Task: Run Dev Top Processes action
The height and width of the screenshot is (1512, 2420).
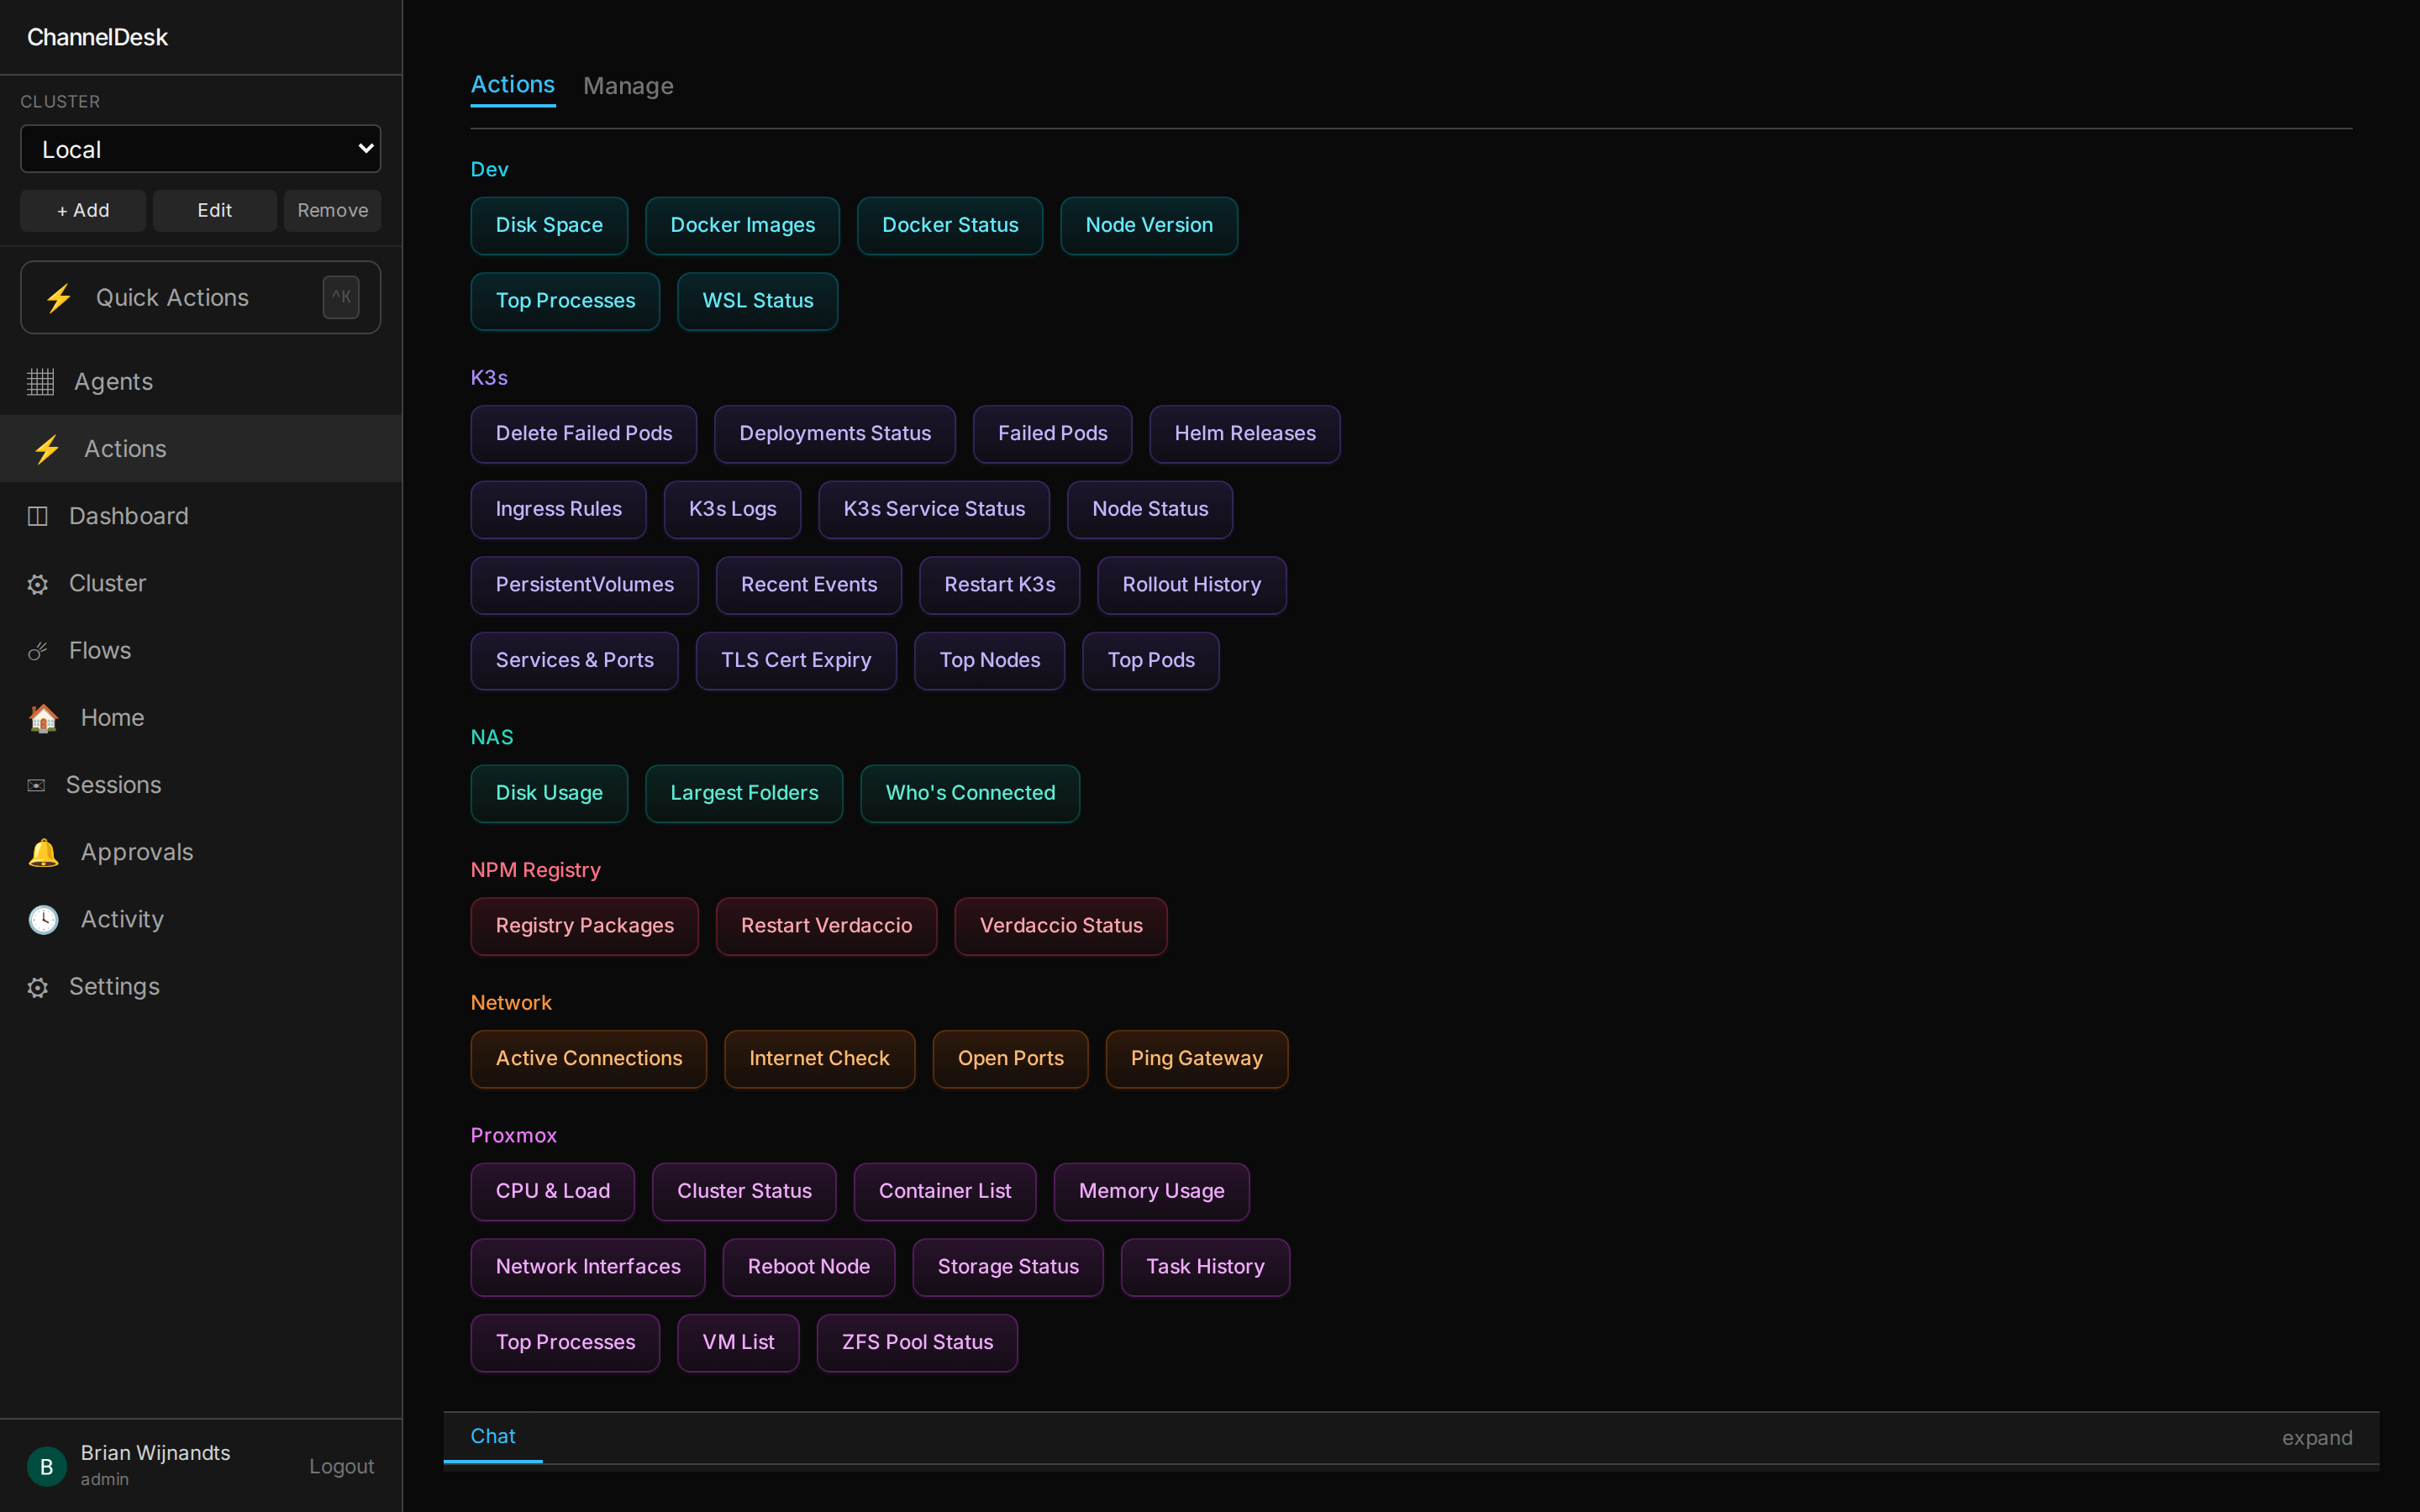Action: pyautogui.click(x=565, y=301)
